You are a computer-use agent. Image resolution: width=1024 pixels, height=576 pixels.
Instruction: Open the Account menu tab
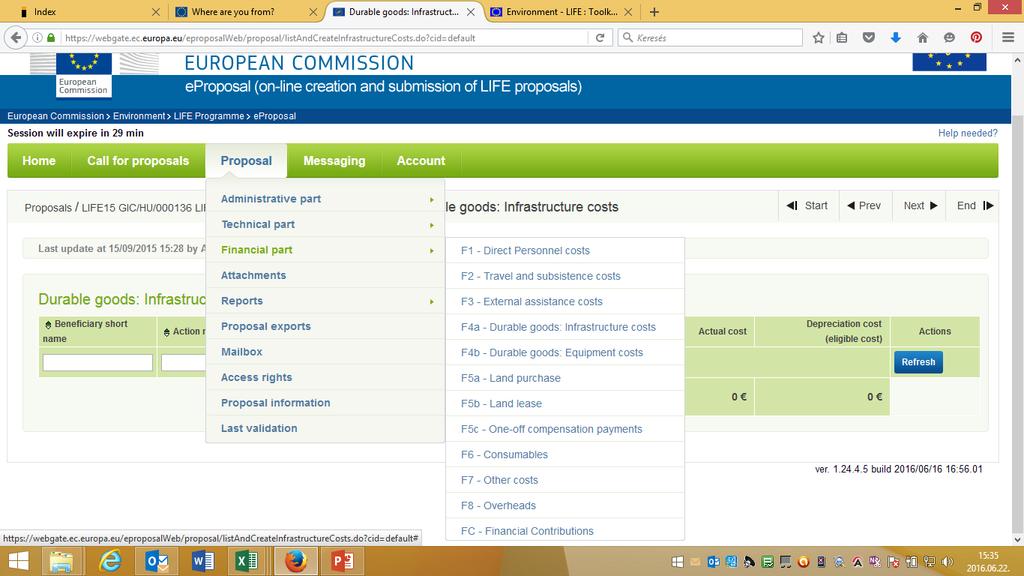point(421,161)
